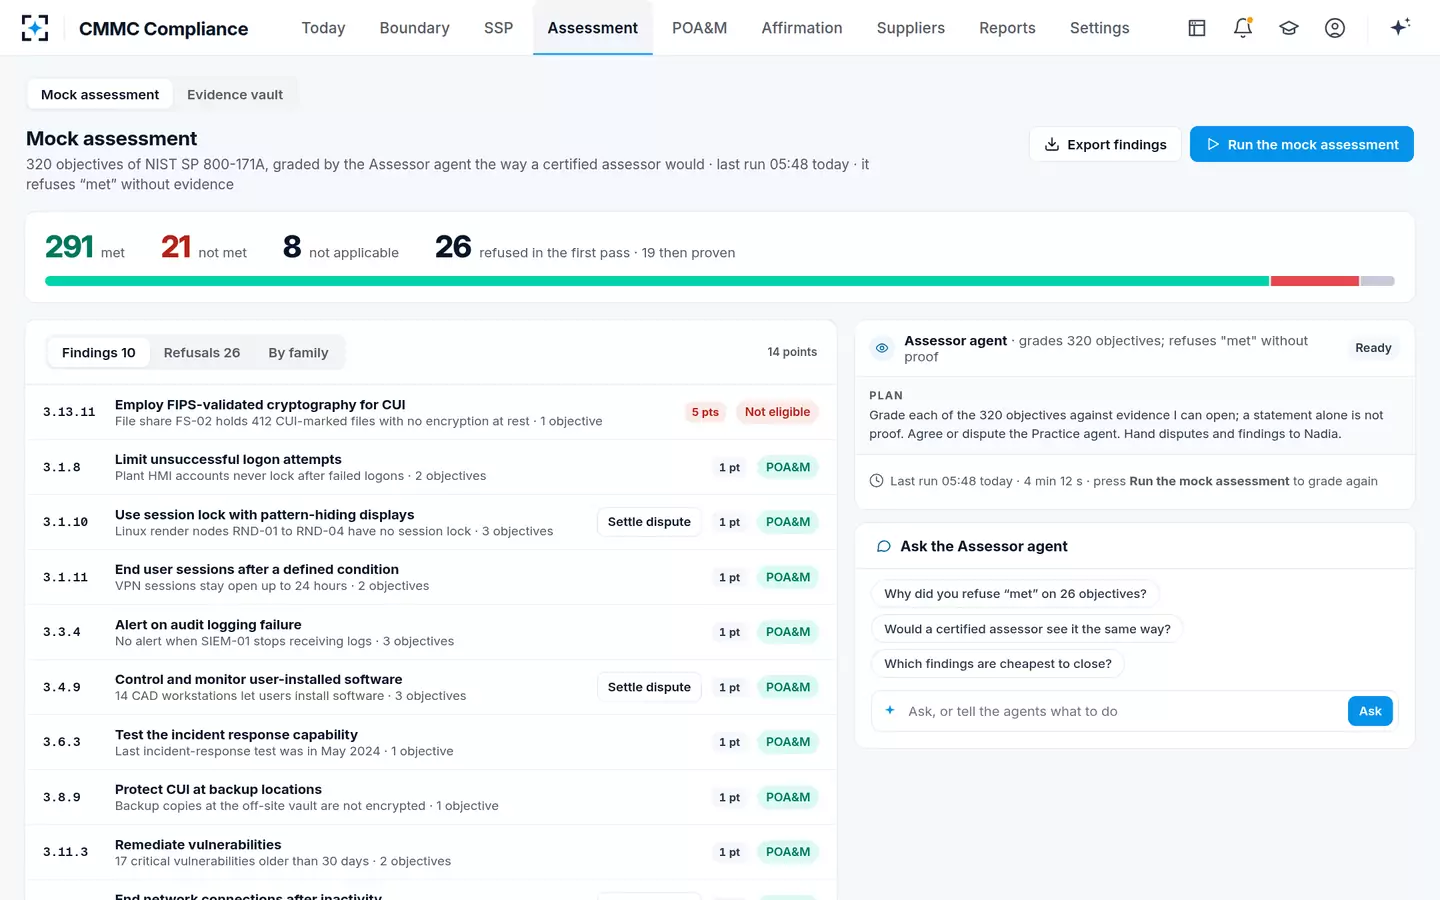Run the mock assessment
This screenshot has height=900, width=1440.
pos(1301,144)
